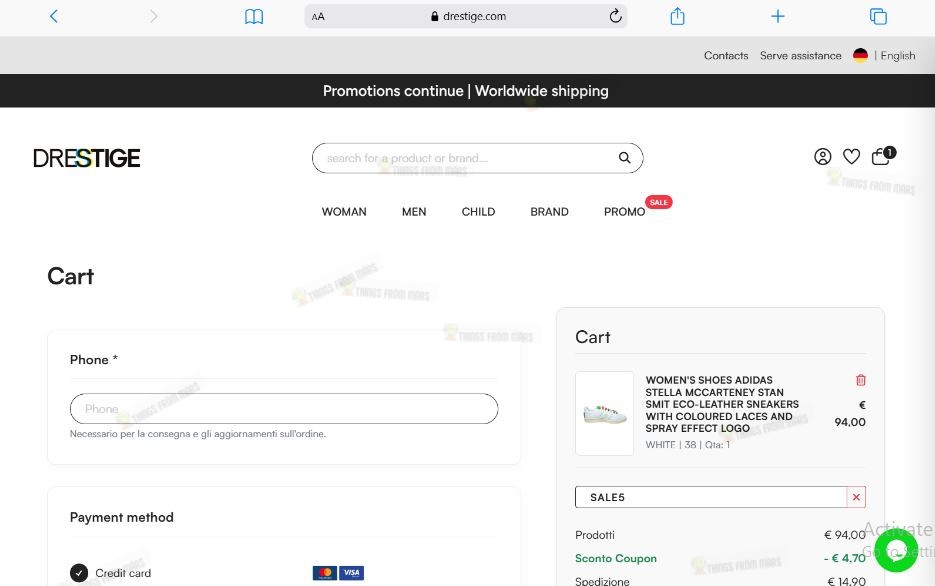Open the green chat bubble widget
Viewport: 935px width, 586px height.
(x=896, y=551)
